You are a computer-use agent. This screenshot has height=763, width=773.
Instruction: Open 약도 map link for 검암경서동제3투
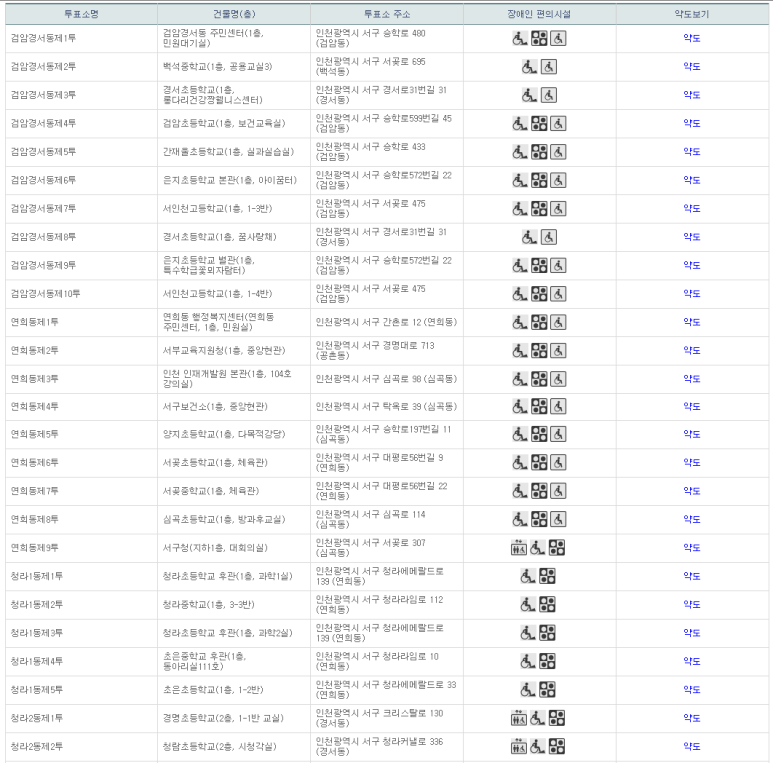692,95
